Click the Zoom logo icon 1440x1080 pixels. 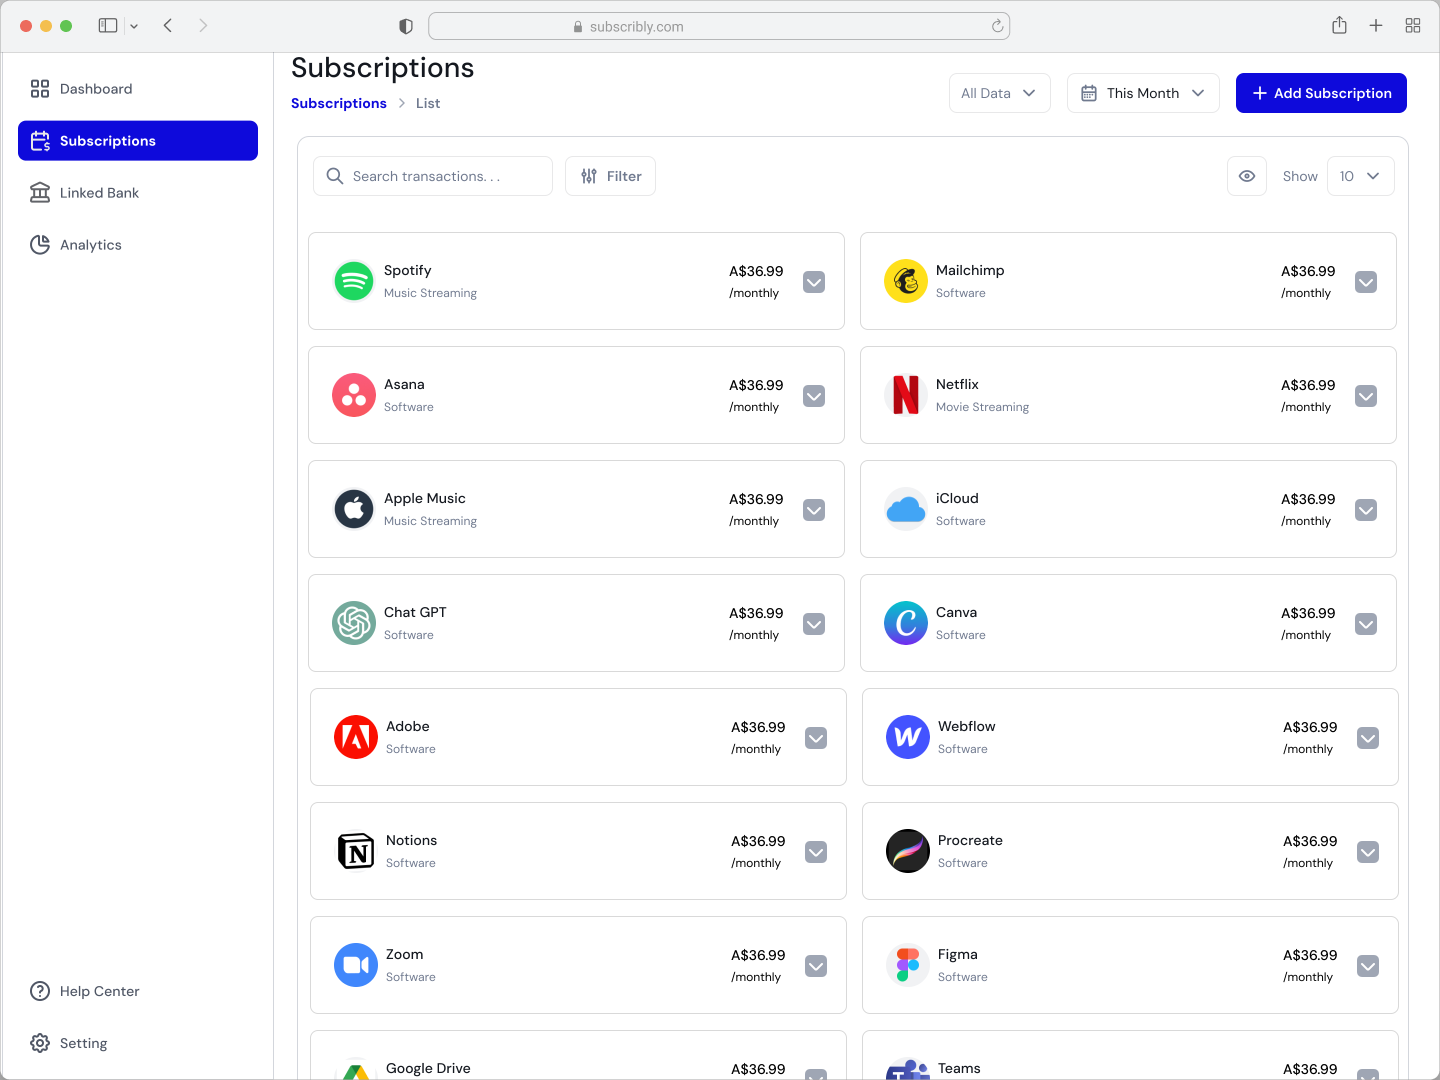pos(356,965)
